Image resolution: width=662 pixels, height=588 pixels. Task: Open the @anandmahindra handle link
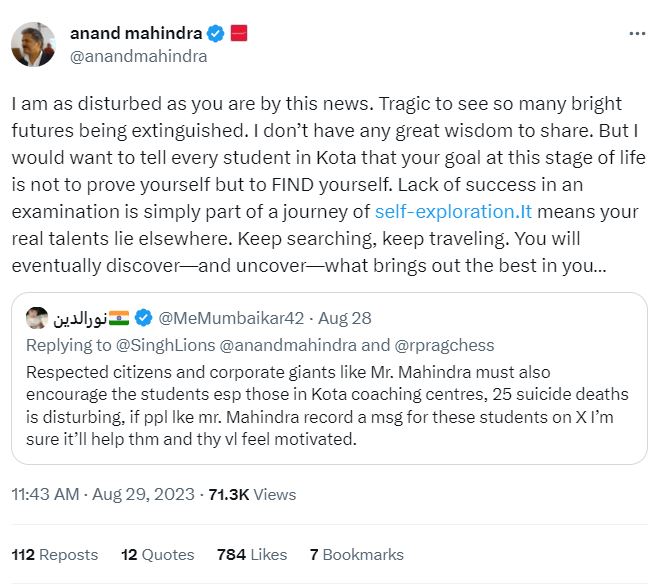(138, 56)
